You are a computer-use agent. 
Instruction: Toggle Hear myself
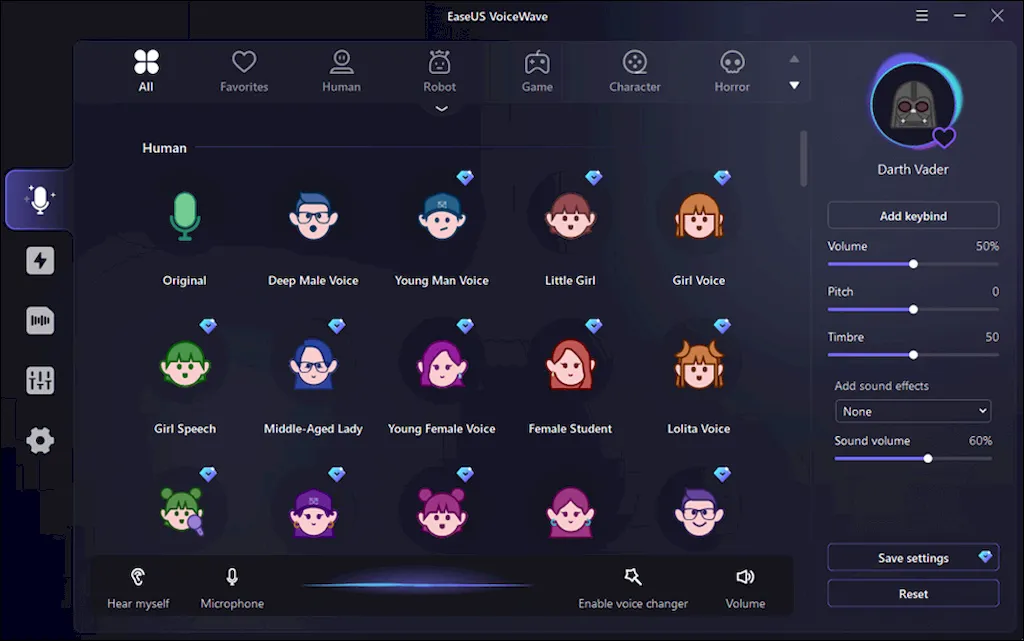[138, 589]
